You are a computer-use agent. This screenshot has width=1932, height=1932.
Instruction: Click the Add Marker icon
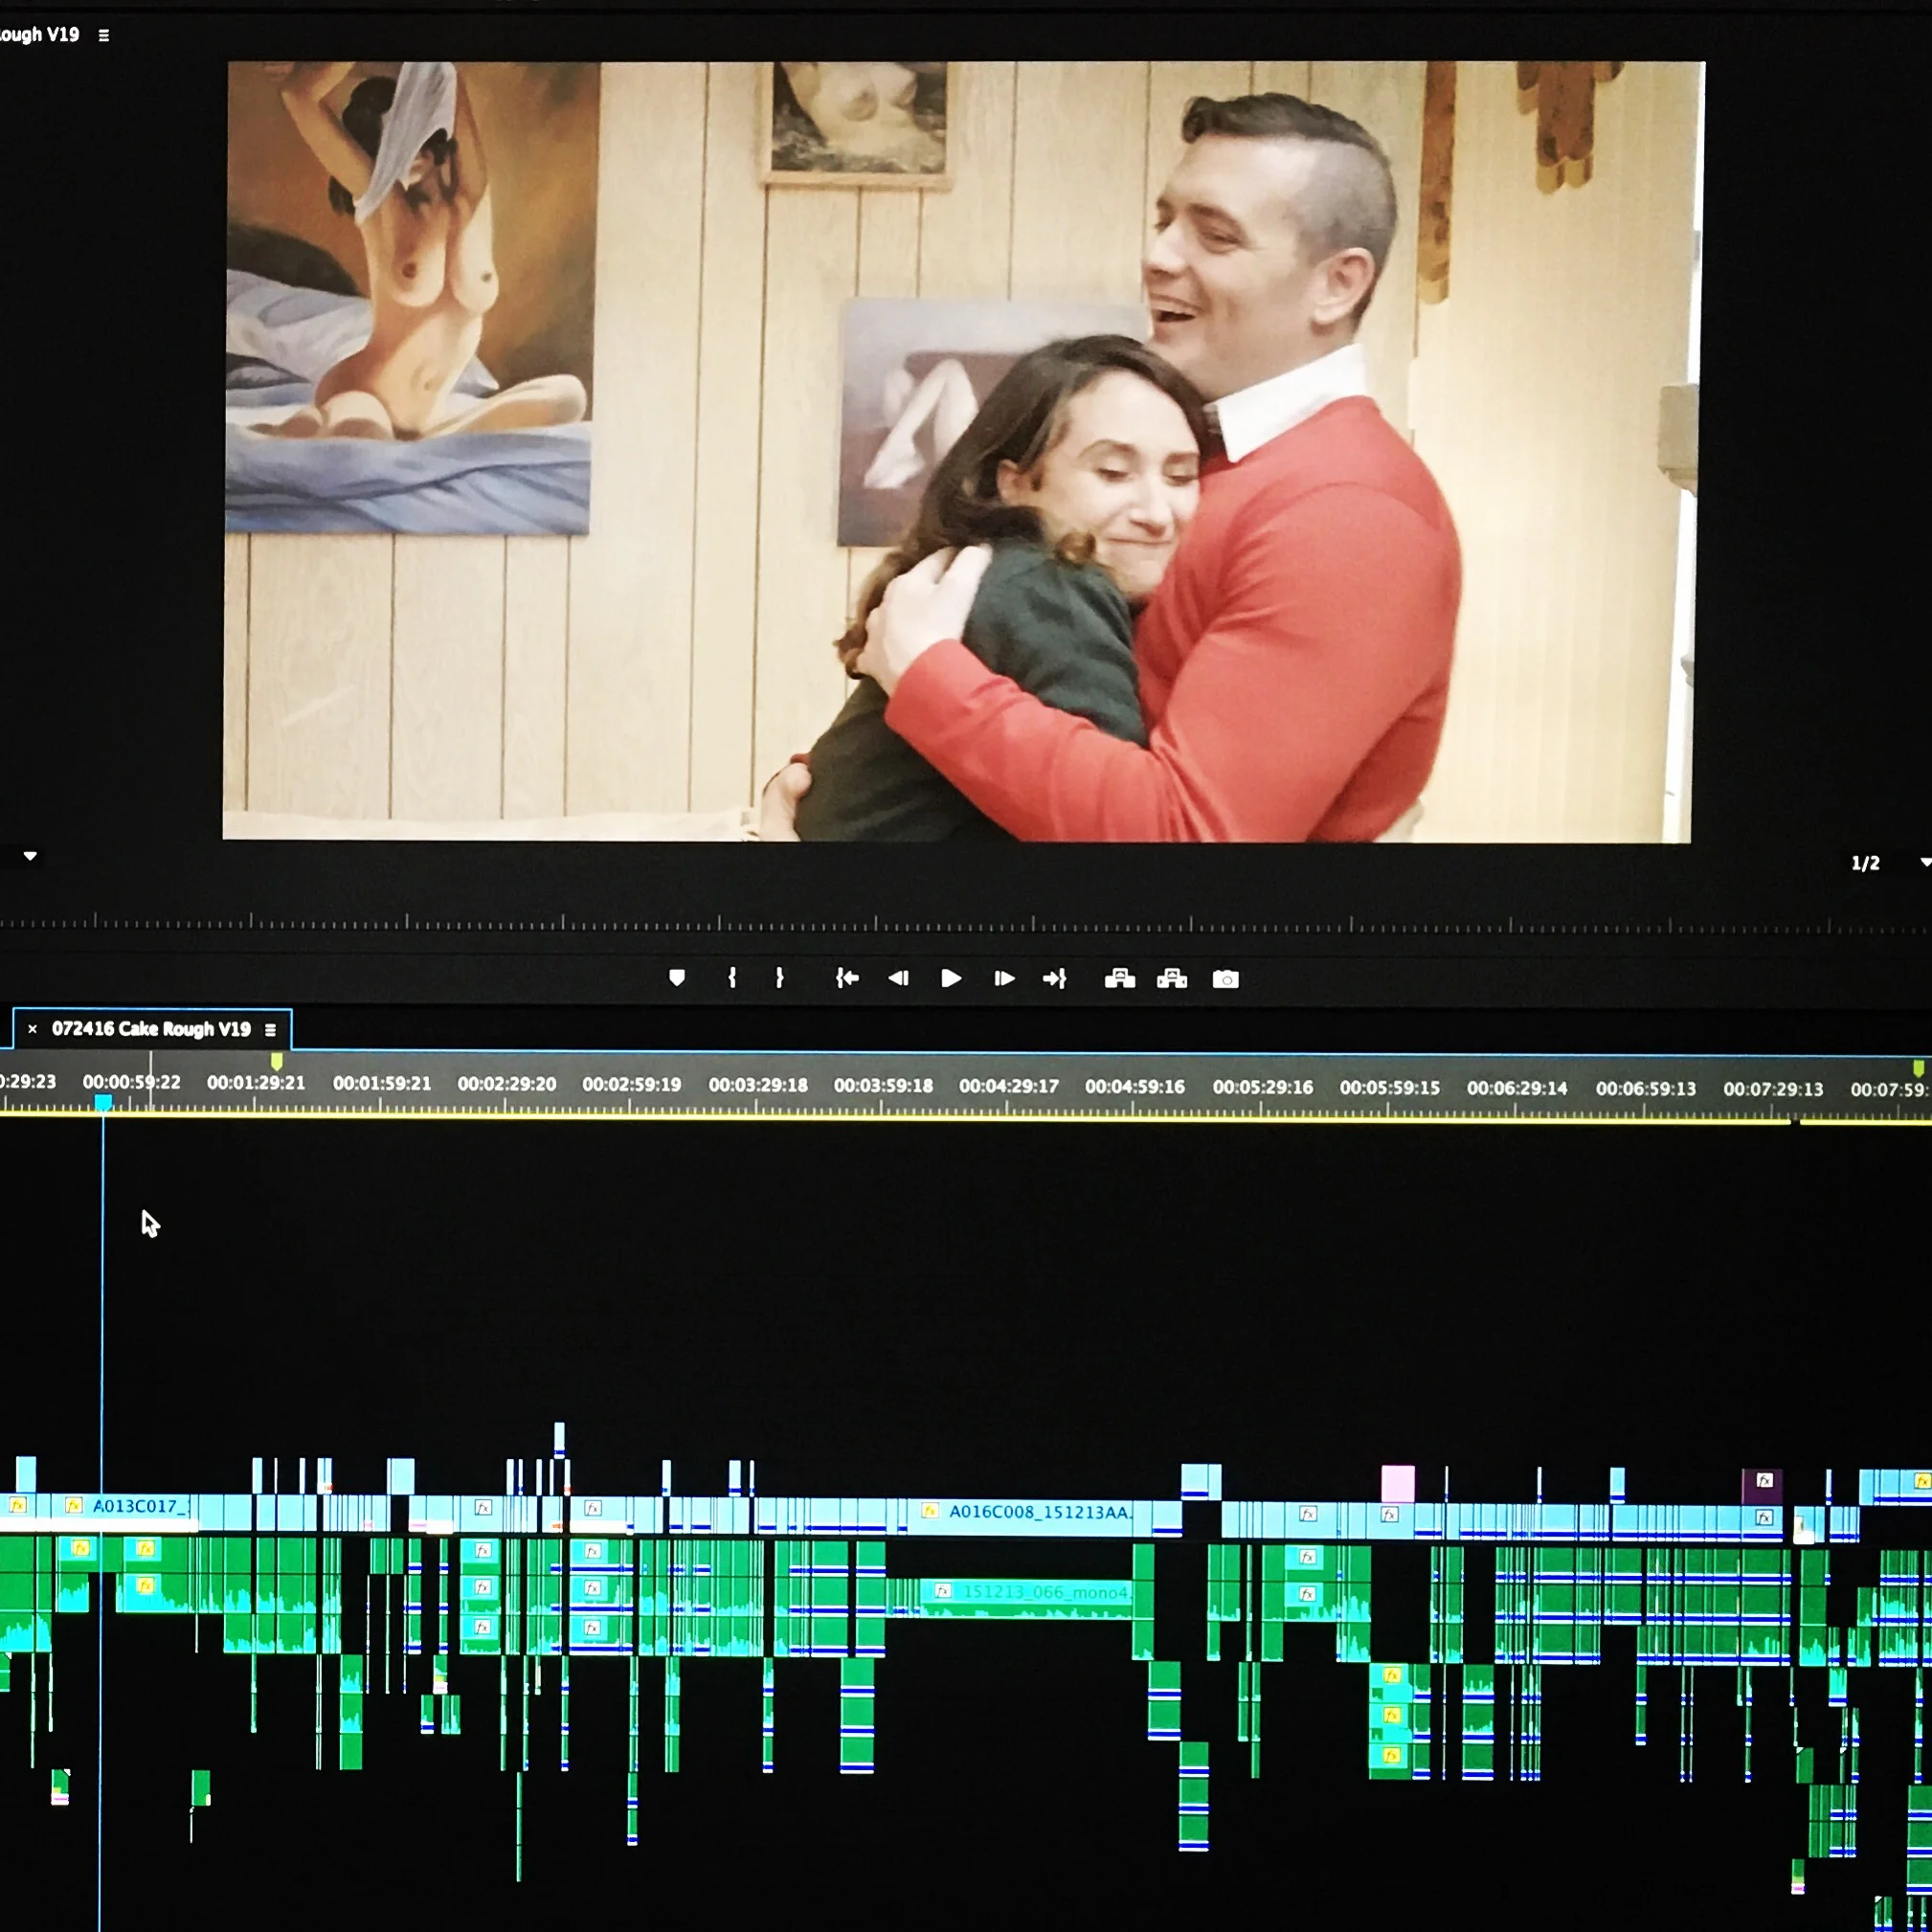[677, 978]
